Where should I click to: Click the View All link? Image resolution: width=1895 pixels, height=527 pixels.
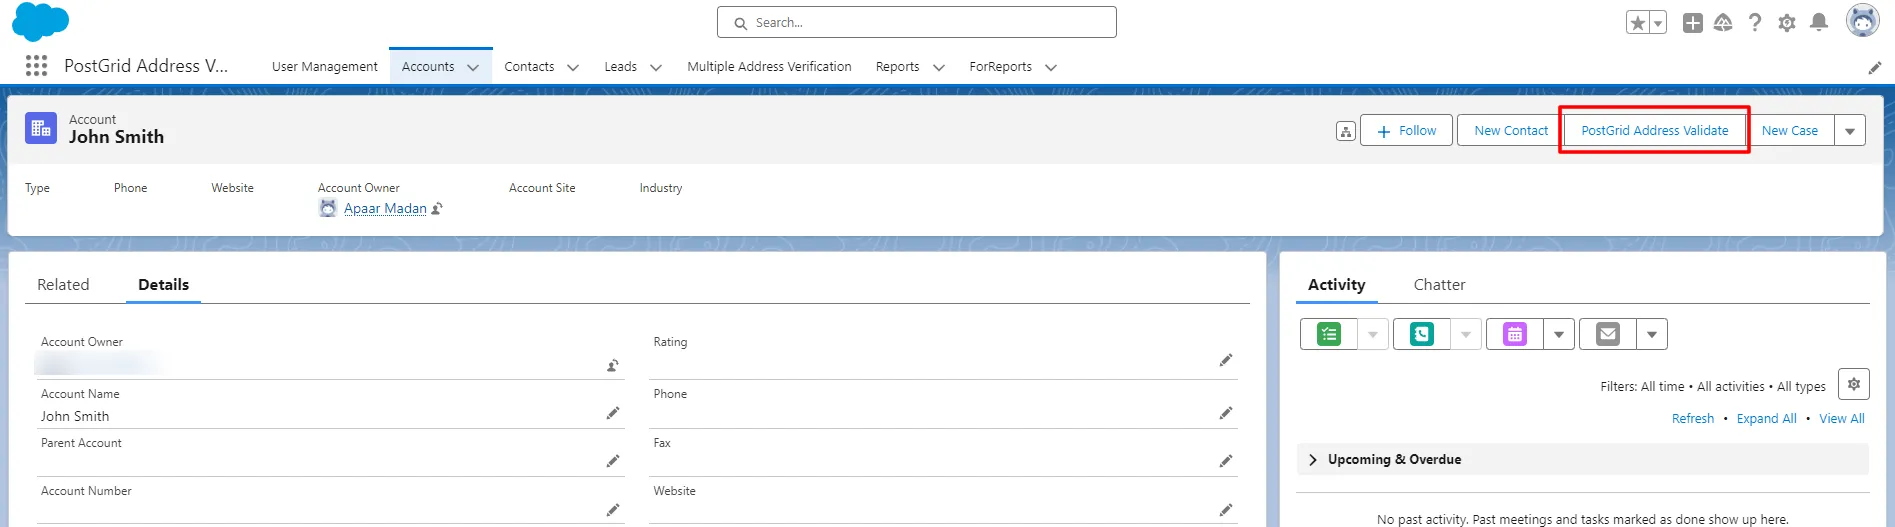pyautogui.click(x=1842, y=419)
